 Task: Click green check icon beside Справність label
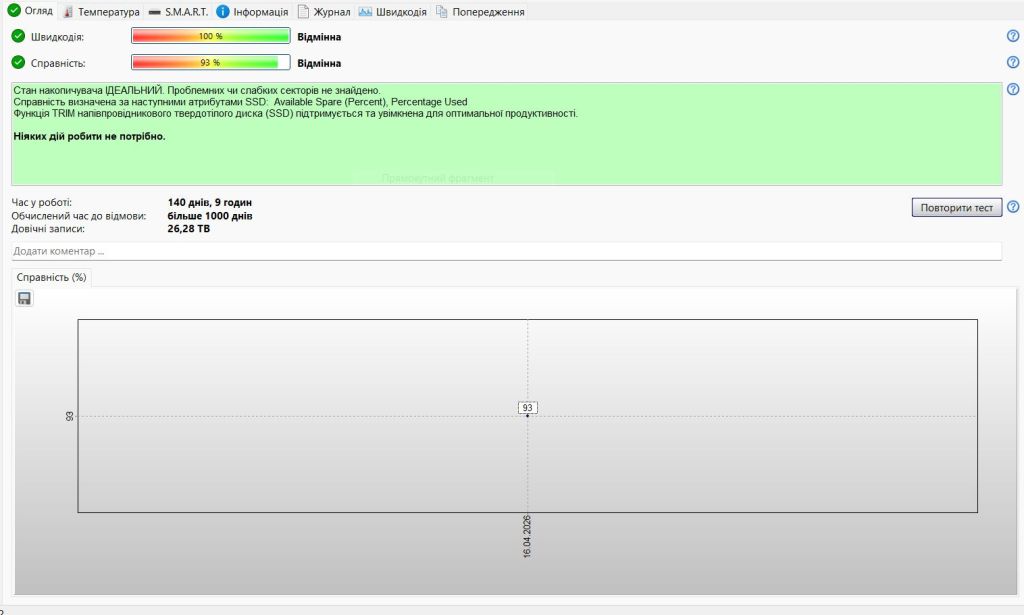pos(18,63)
